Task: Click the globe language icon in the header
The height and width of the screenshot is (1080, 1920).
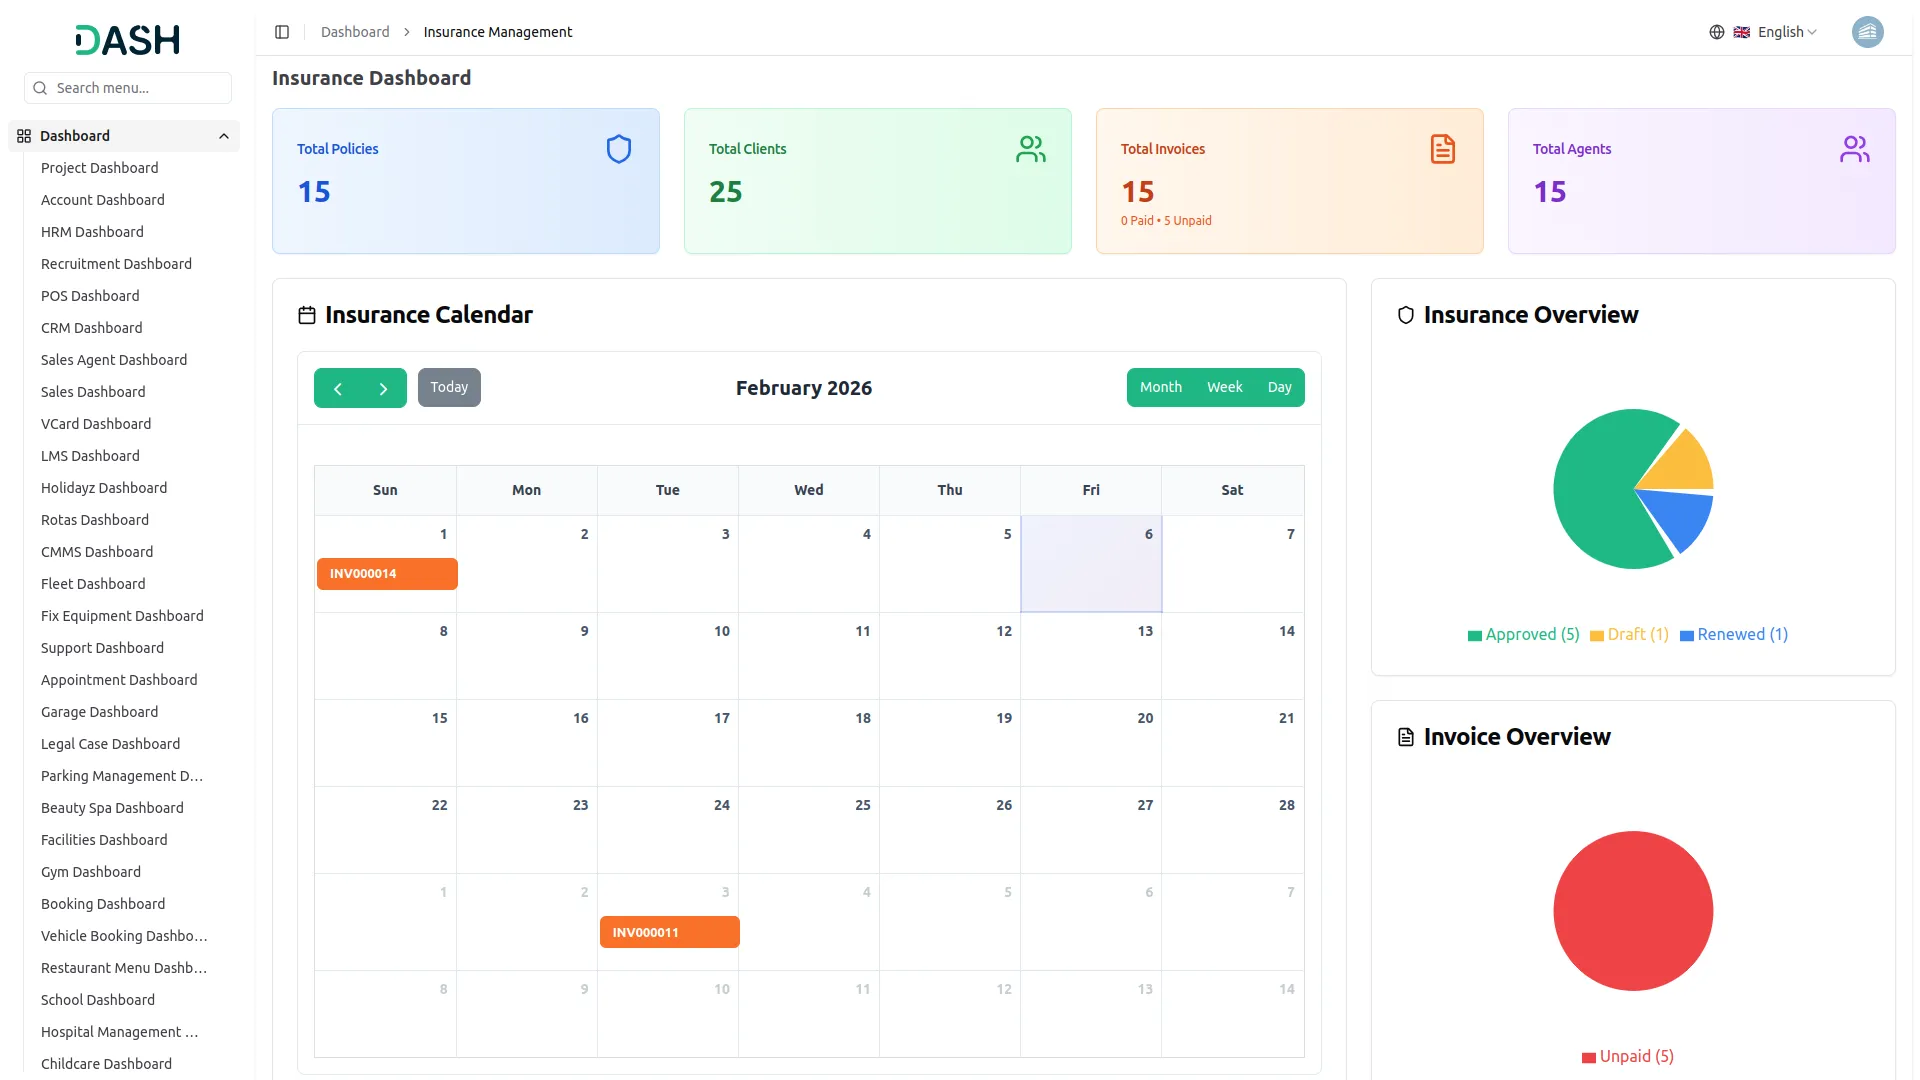Action: (x=1717, y=32)
